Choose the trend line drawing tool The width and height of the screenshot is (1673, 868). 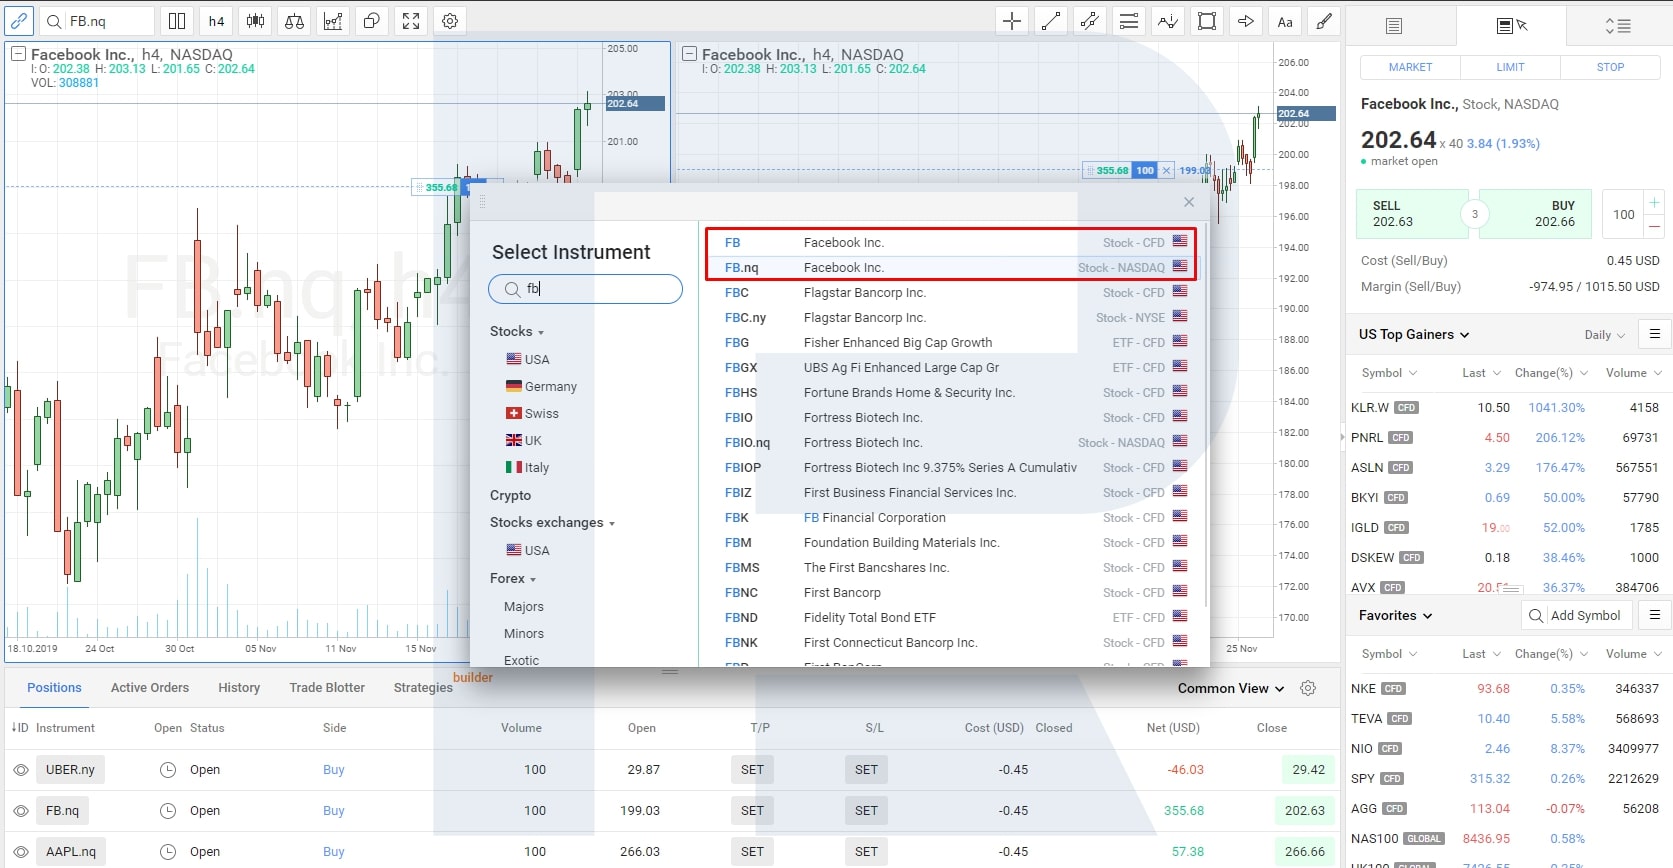click(x=1051, y=21)
